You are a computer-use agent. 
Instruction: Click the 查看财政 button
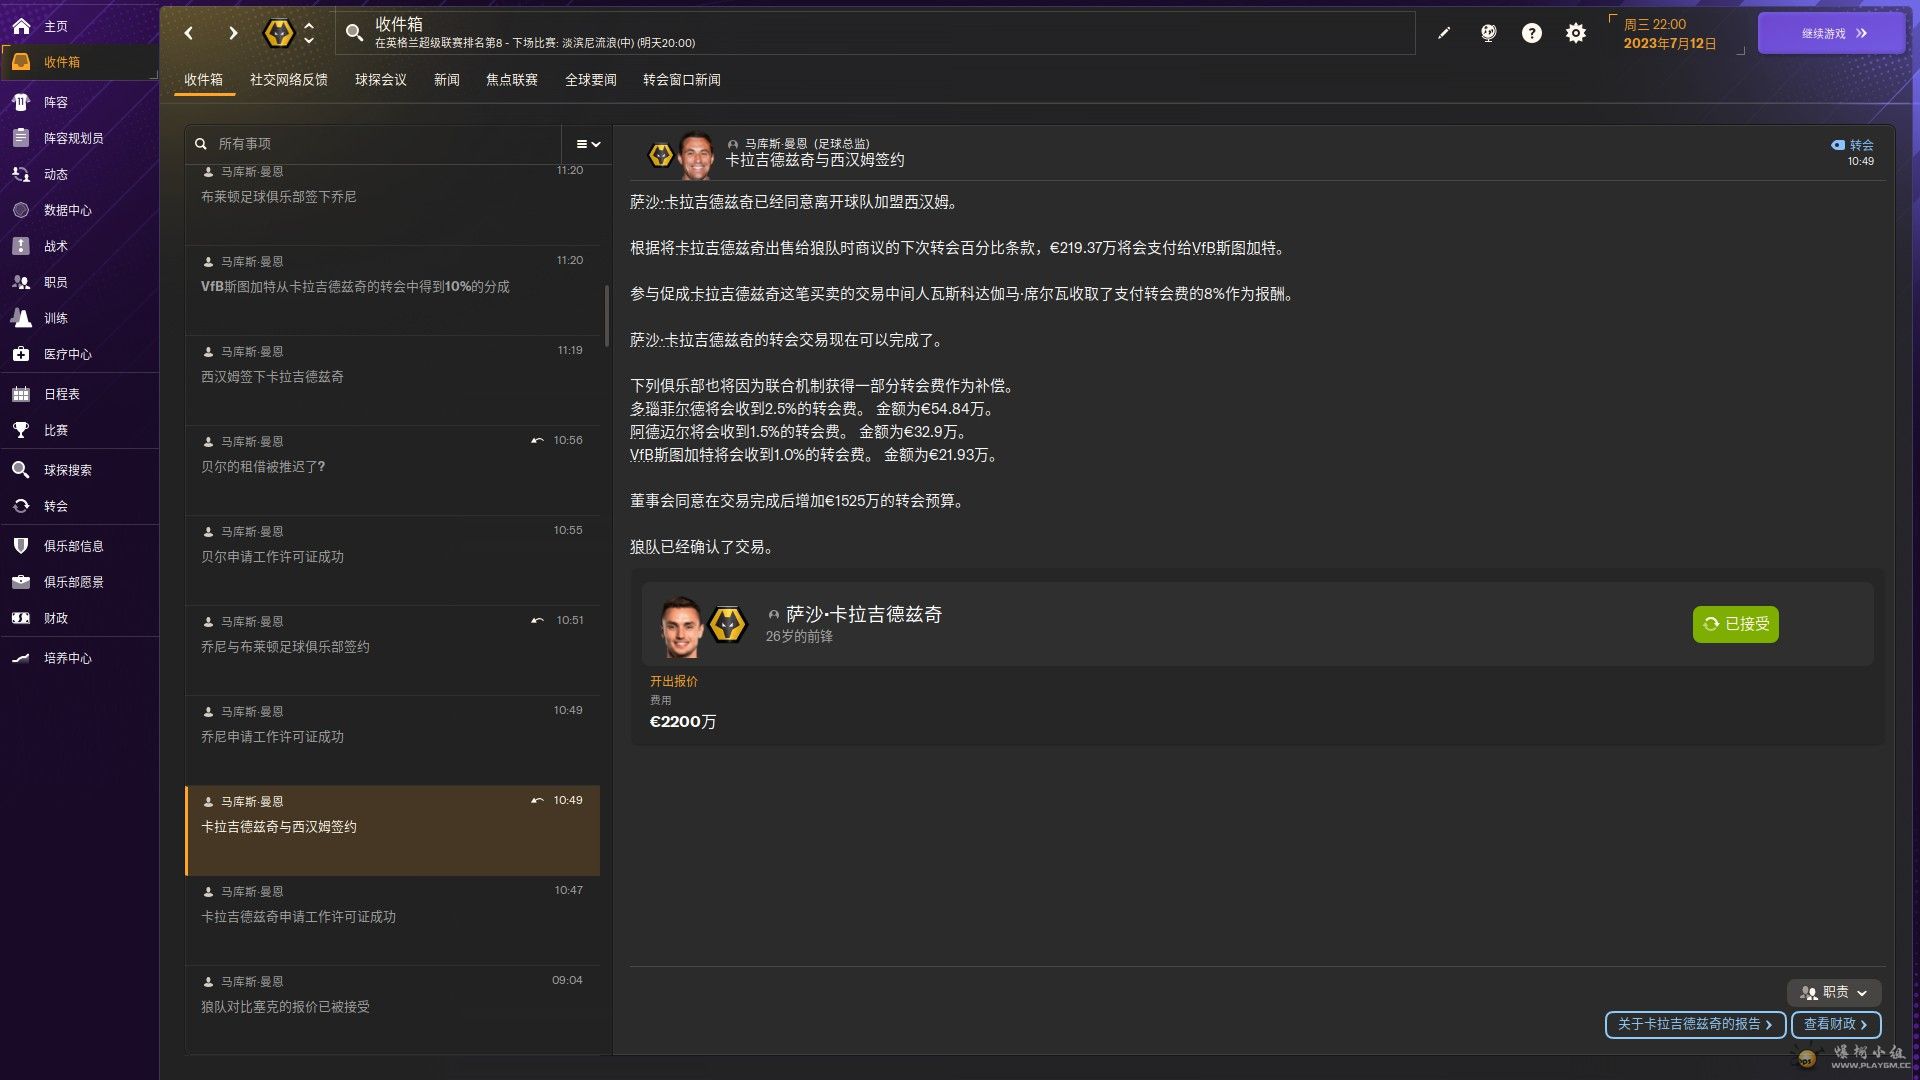(1836, 1024)
